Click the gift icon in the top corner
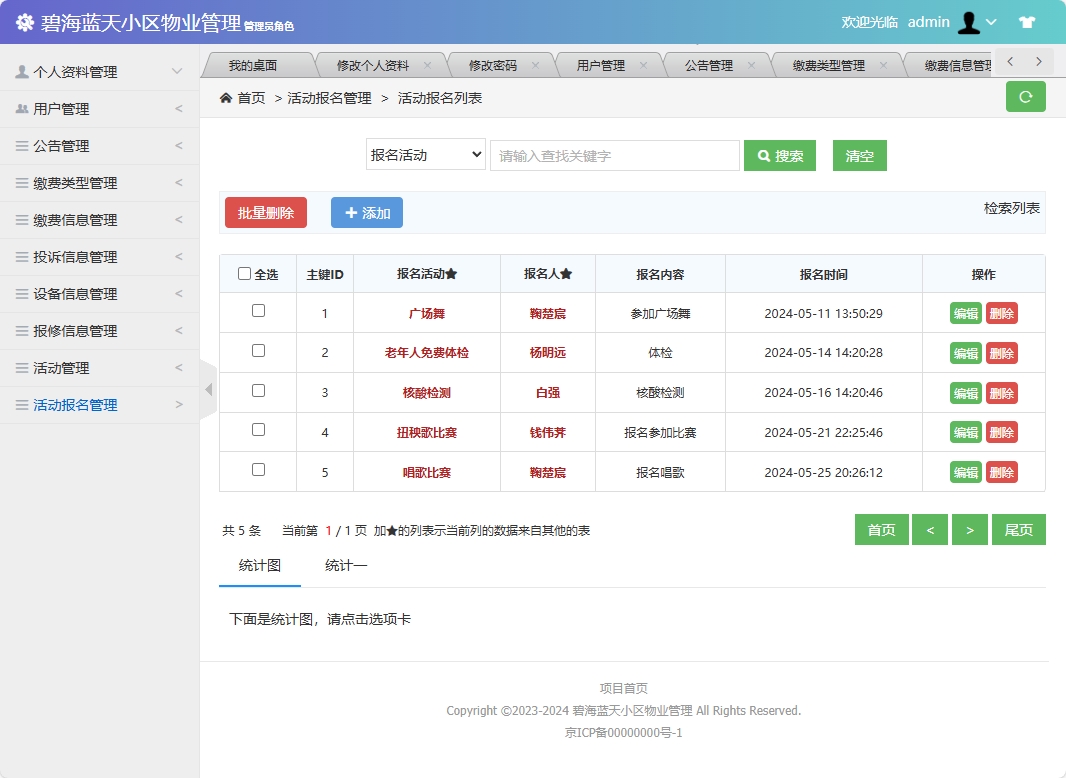 click(x=1028, y=22)
